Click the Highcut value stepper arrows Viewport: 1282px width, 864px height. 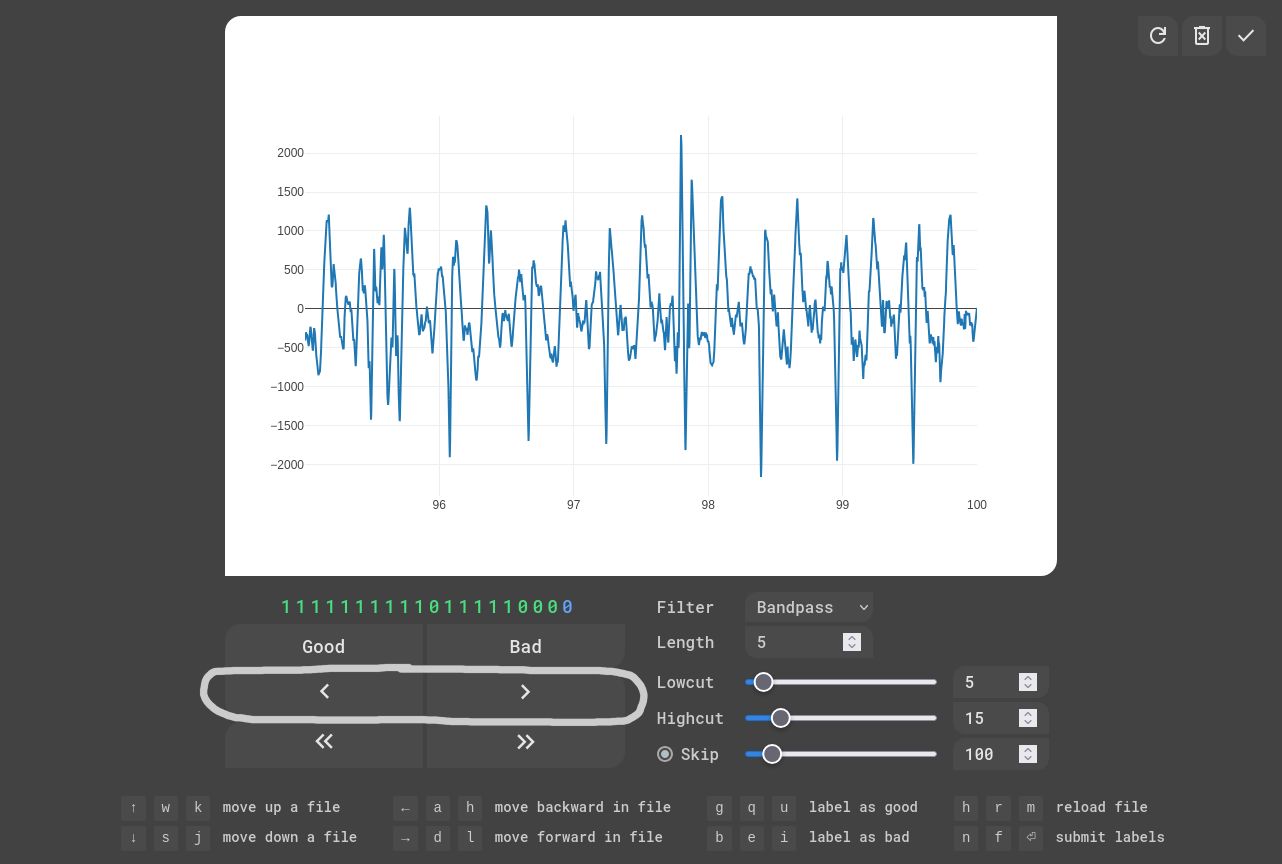(x=1027, y=718)
